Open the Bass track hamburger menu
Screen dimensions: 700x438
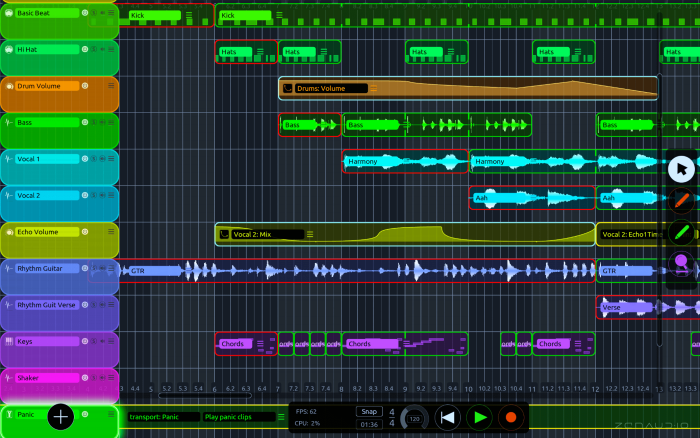pos(111,122)
